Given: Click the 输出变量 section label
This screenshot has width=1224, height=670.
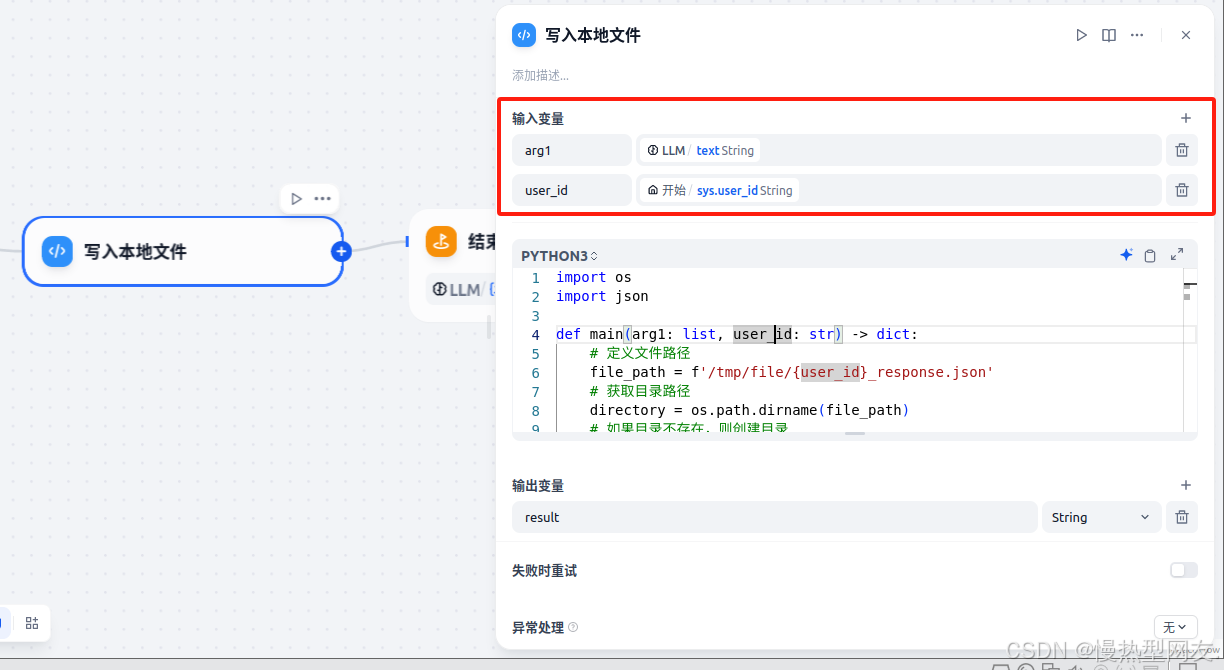Looking at the screenshot, I should pyautogui.click(x=538, y=485).
